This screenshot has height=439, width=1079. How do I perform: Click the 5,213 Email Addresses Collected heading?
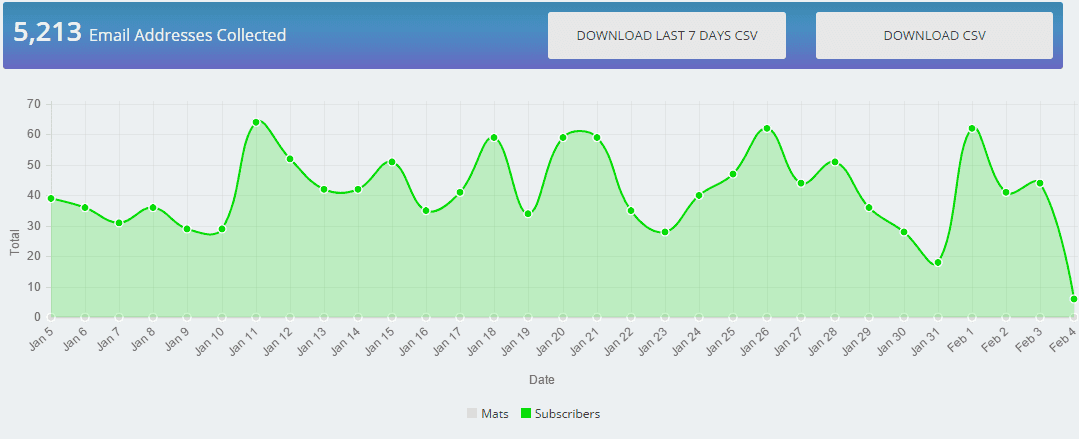(150, 35)
